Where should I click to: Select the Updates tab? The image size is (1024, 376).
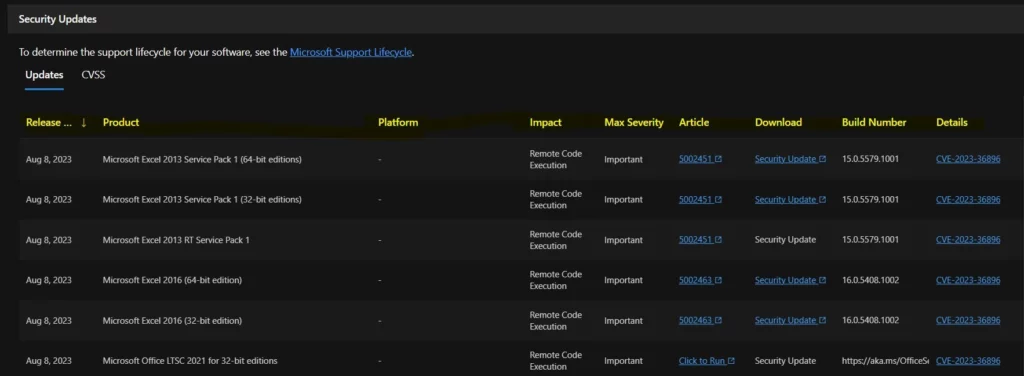pyautogui.click(x=44, y=74)
